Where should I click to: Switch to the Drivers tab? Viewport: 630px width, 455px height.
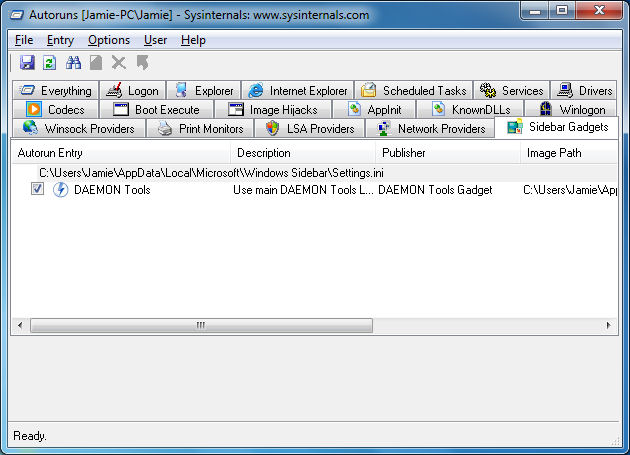coord(583,90)
